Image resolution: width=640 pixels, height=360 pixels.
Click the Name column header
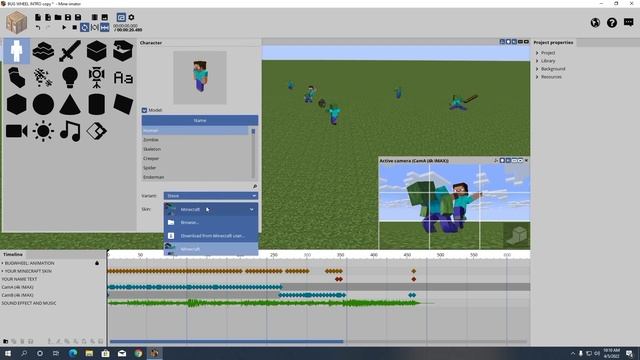(x=200, y=120)
